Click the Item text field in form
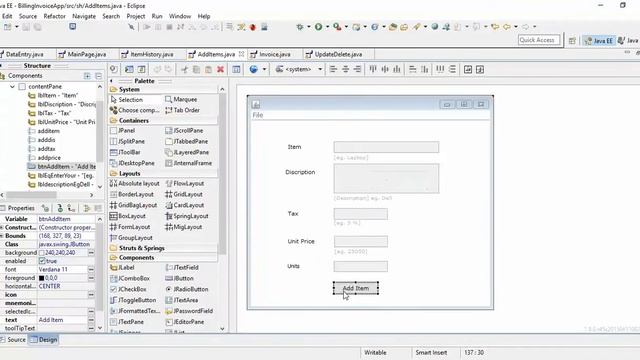640x360 pixels. pos(386,147)
